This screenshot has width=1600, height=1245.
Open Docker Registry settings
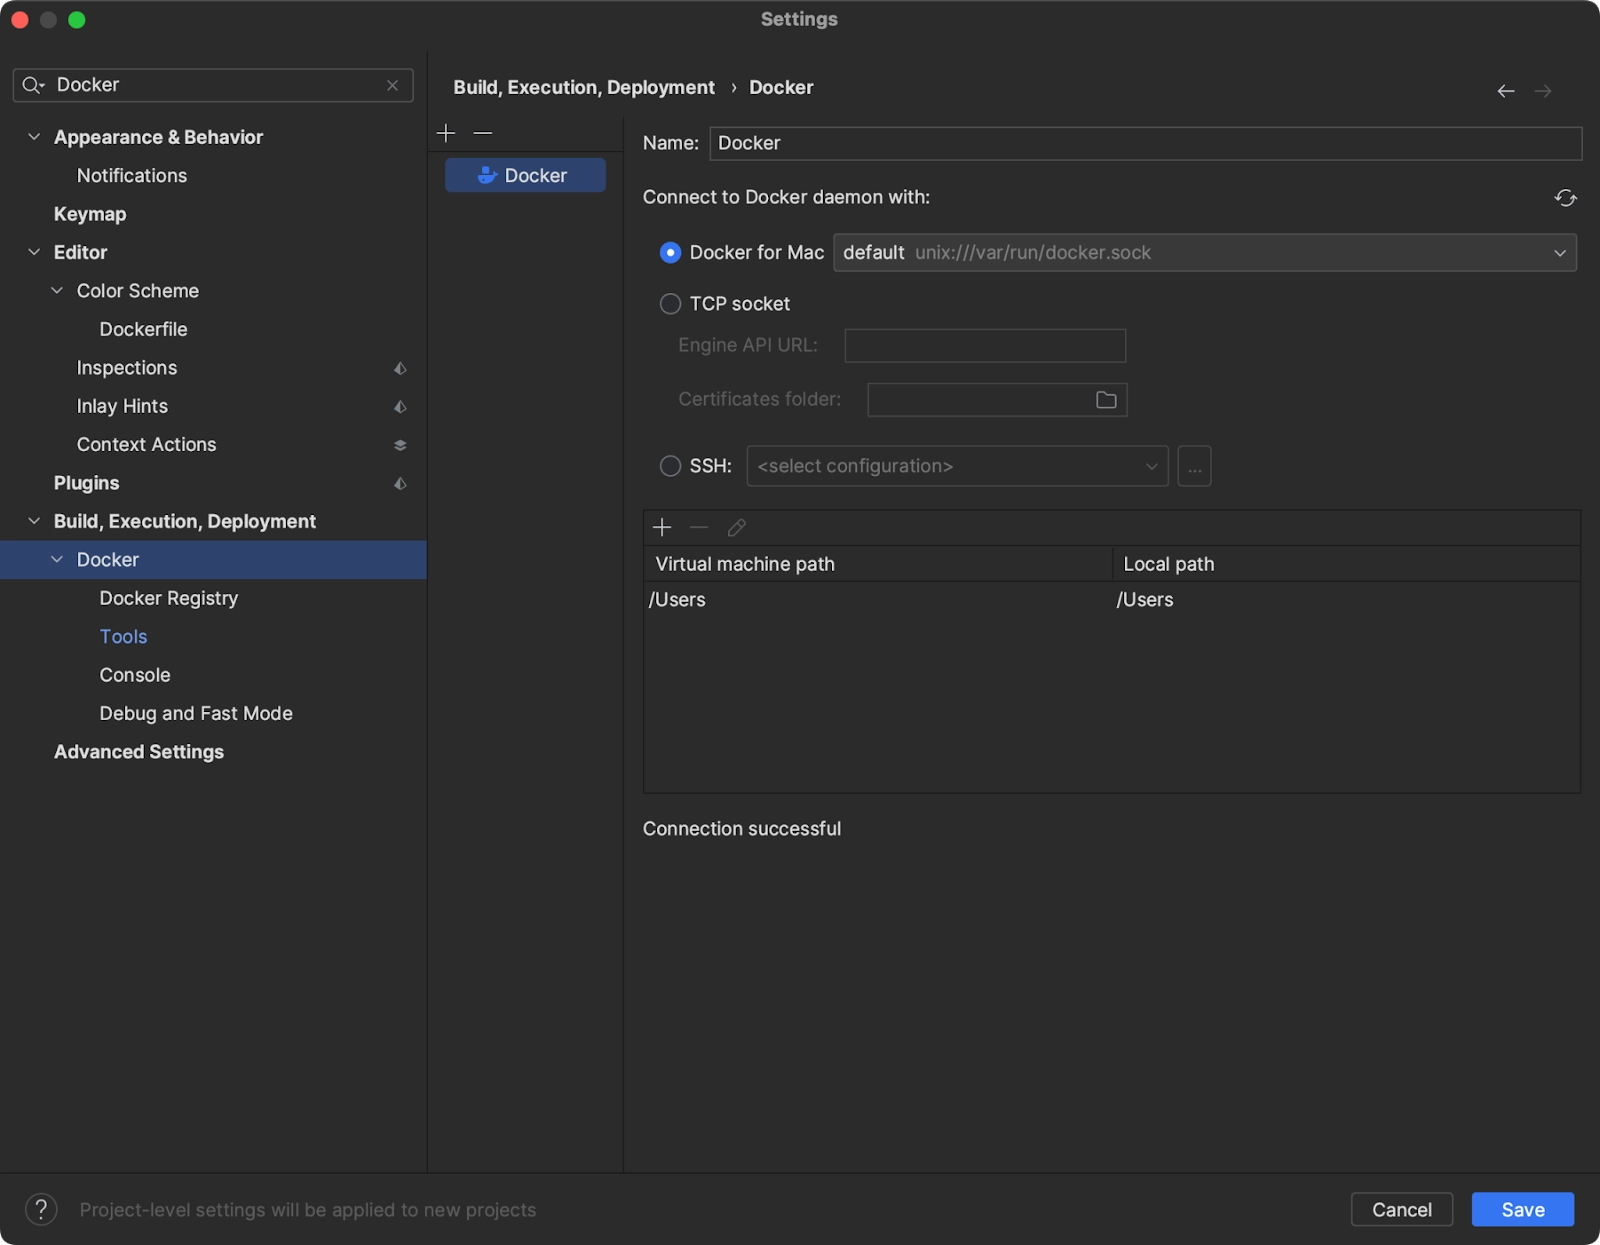pyautogui.click(x=169, y=598)
